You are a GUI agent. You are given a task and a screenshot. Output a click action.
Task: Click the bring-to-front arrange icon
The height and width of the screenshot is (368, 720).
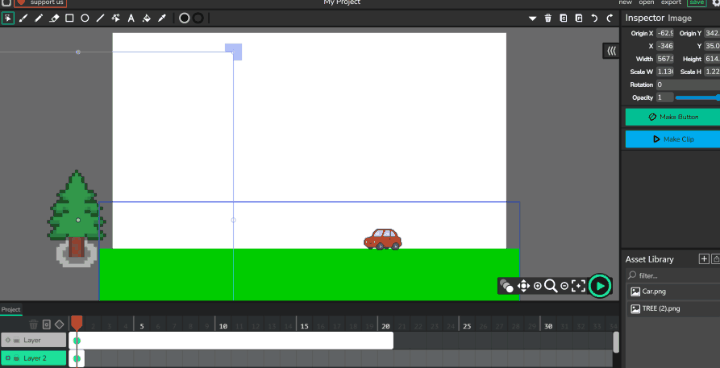point(579,18)
